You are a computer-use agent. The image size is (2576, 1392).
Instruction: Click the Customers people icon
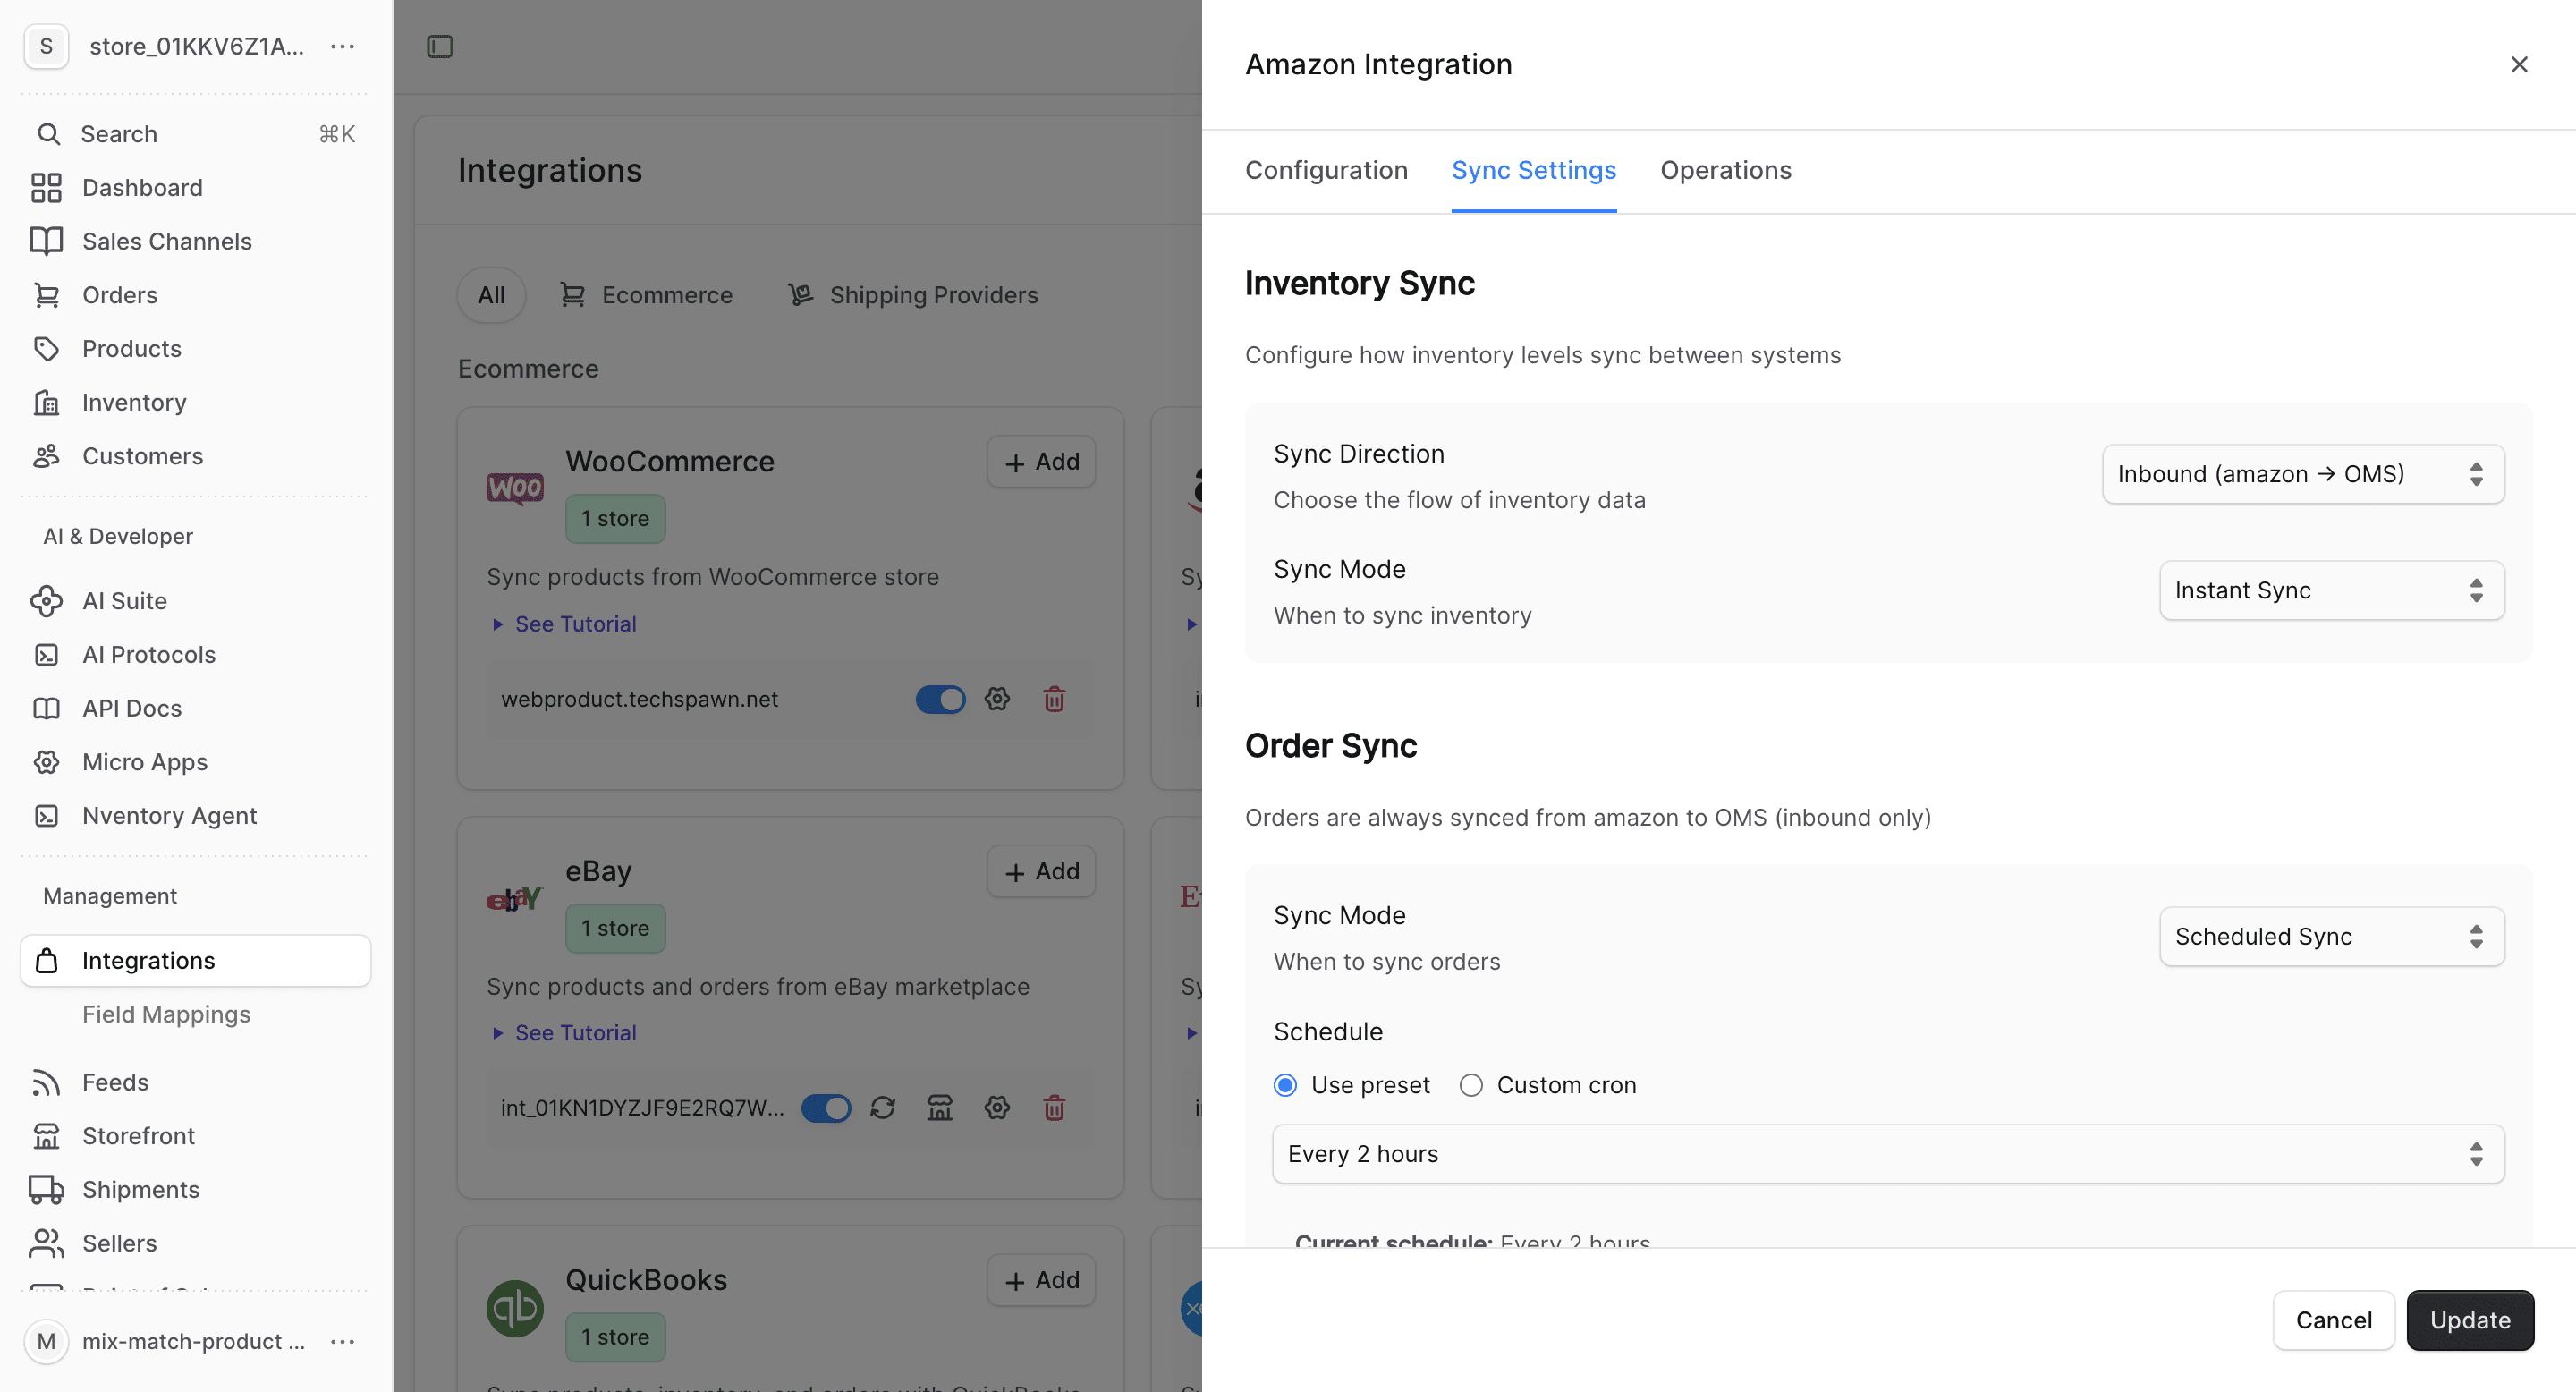tap(46, 456)
